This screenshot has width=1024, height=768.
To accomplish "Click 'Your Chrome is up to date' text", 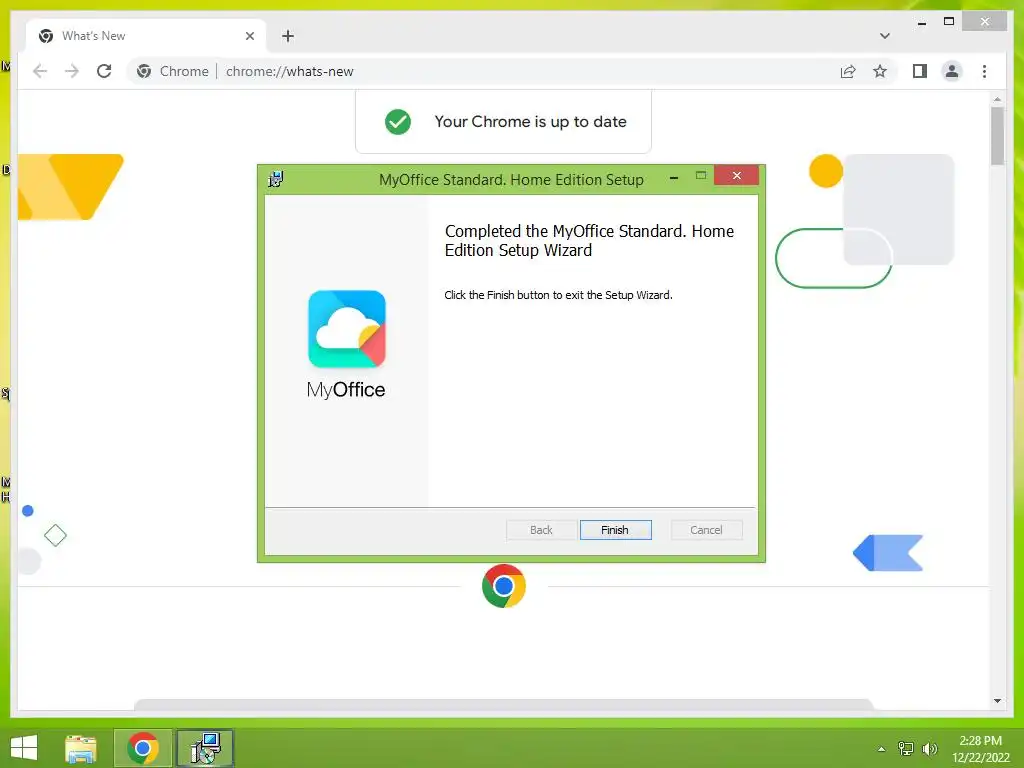I will click(x=530, y=121).
